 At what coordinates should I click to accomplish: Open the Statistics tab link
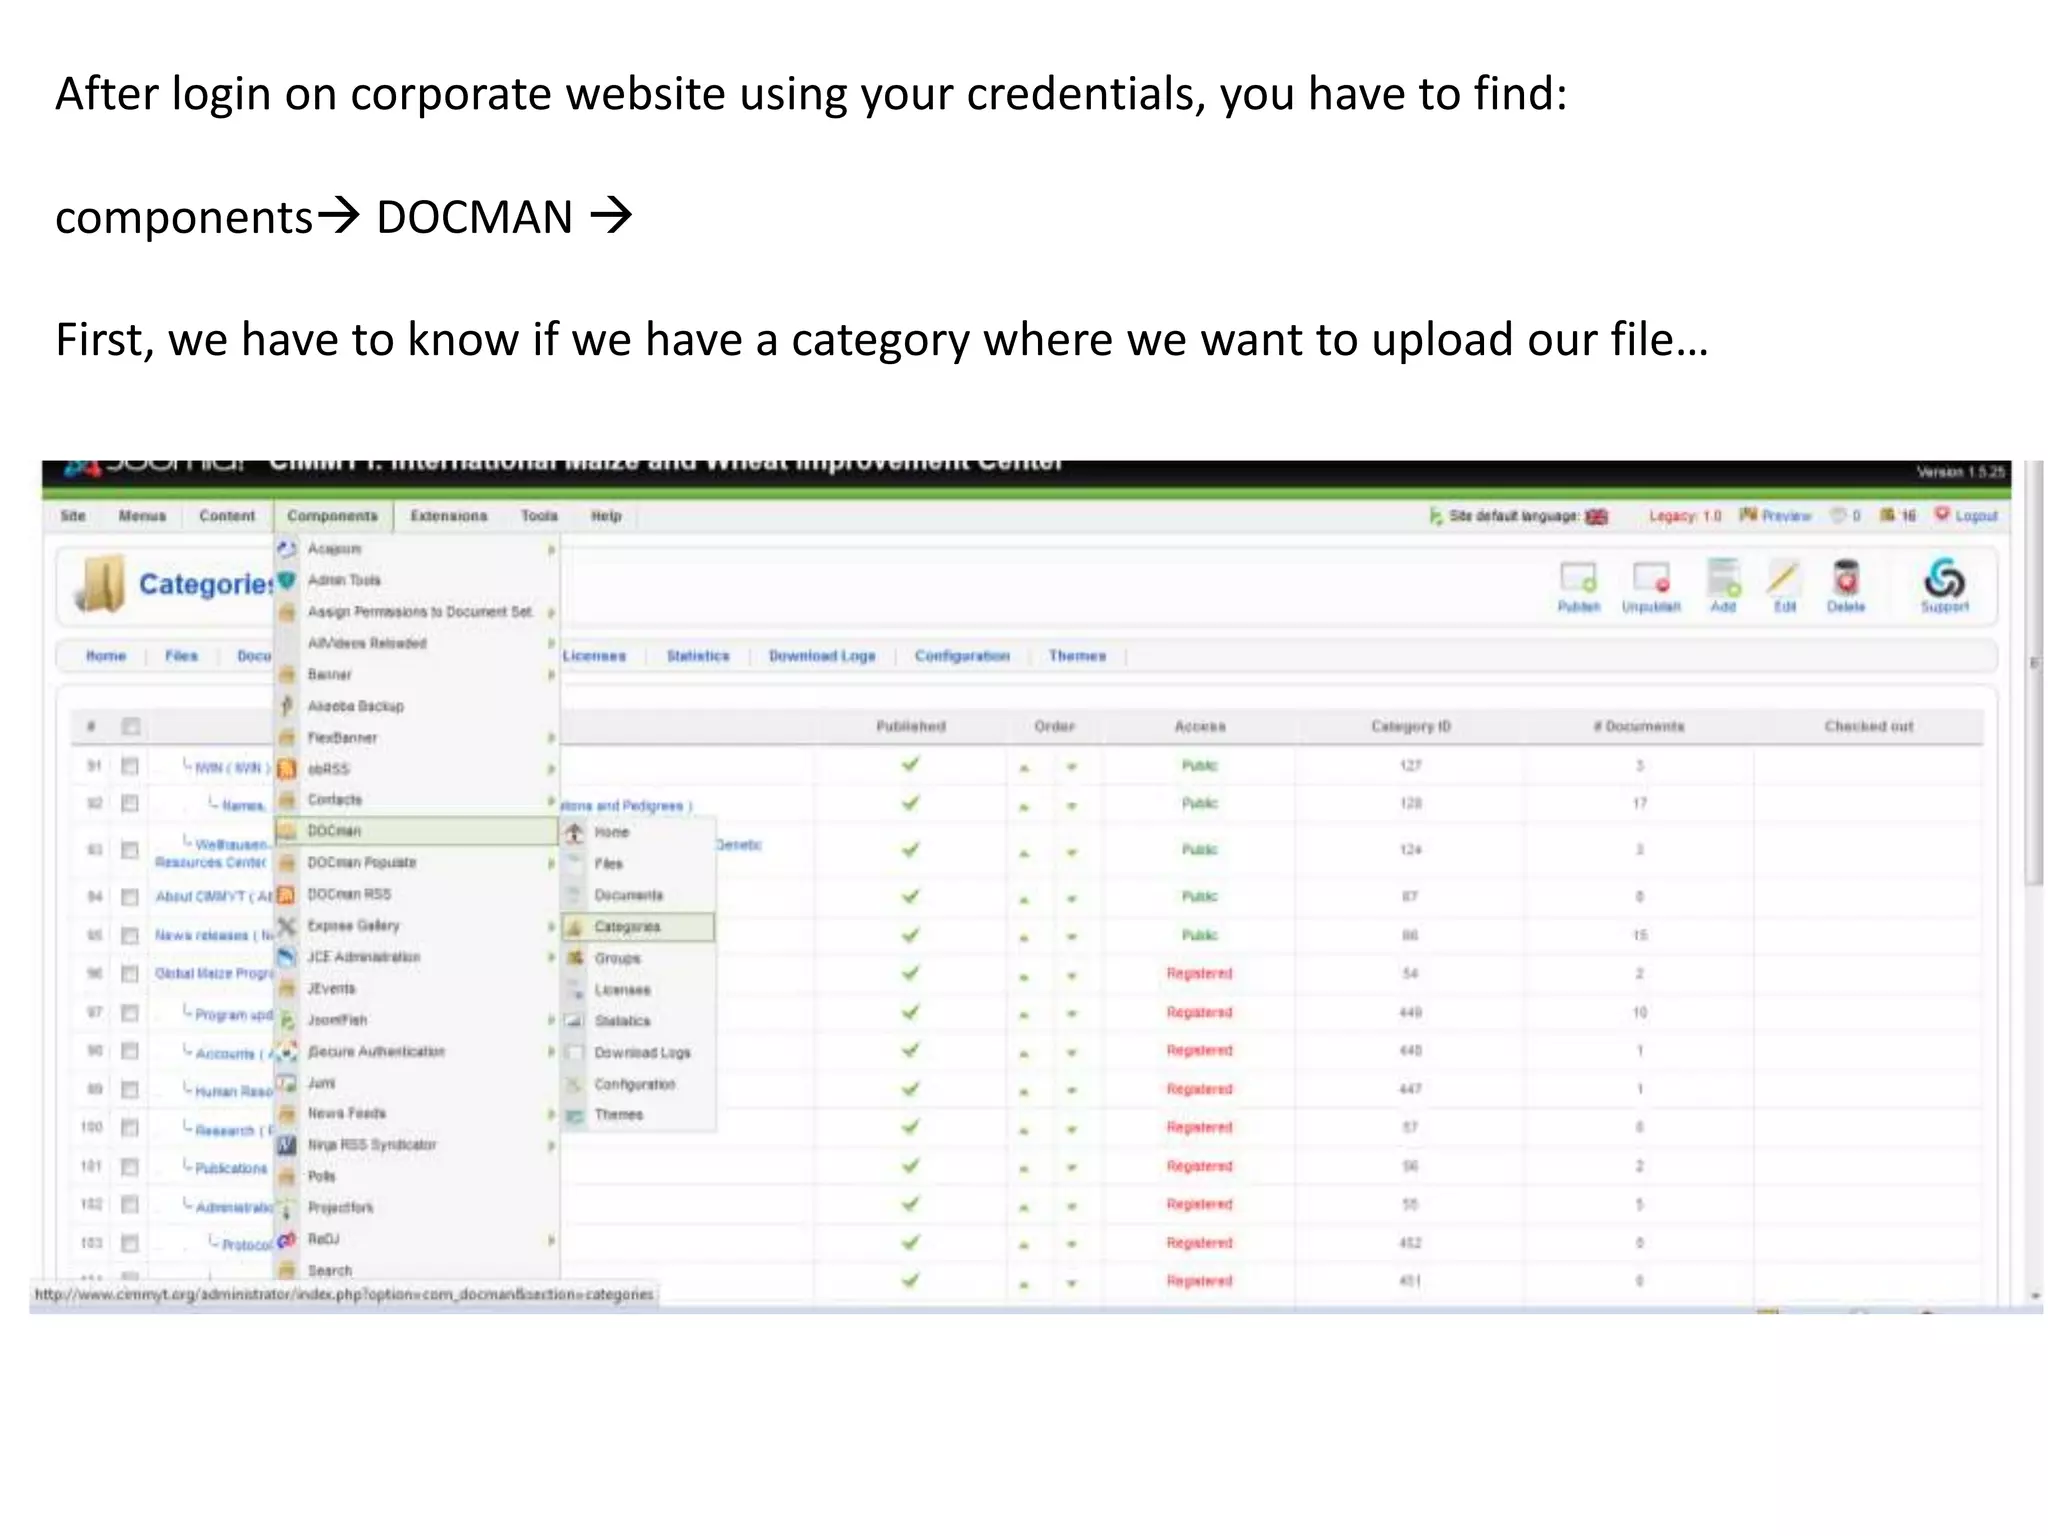coord(698,656)
